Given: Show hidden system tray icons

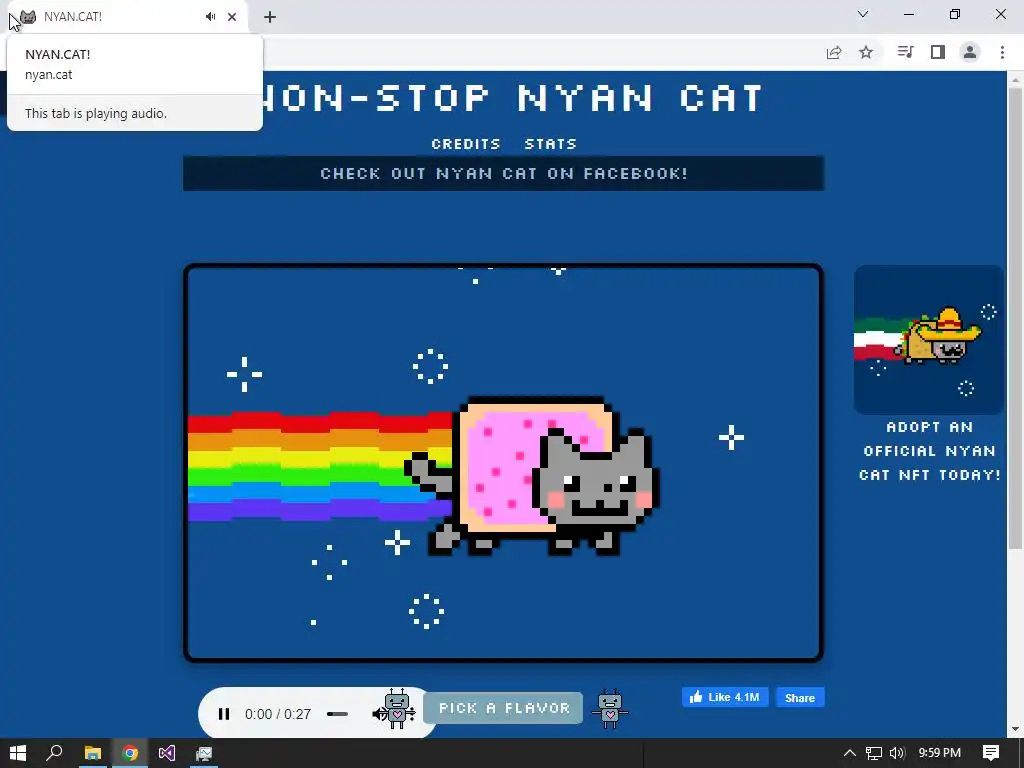Looking at the screenshot, I should [849, 753].
